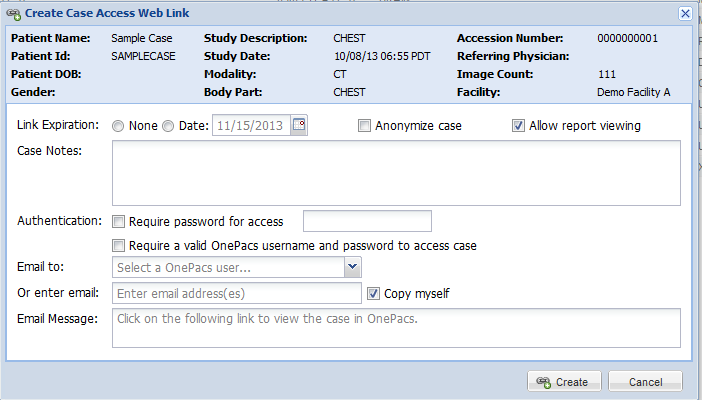Select the None expiration radio button
Viewport: 702px width, 400px height.
tap(118, 126)
